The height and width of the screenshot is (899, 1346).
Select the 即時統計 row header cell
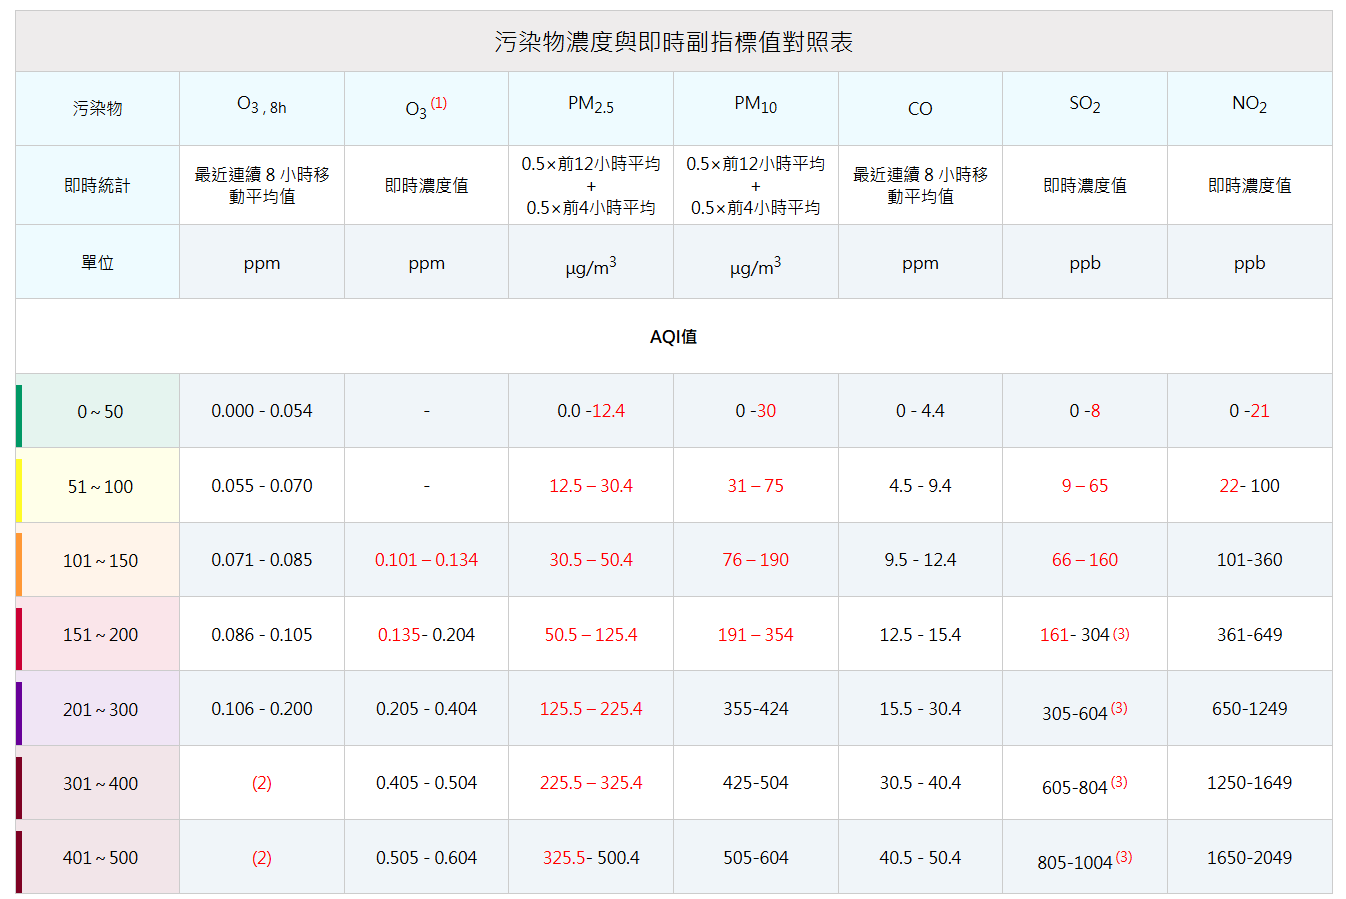pyautogui.click(x=97, y=185)
